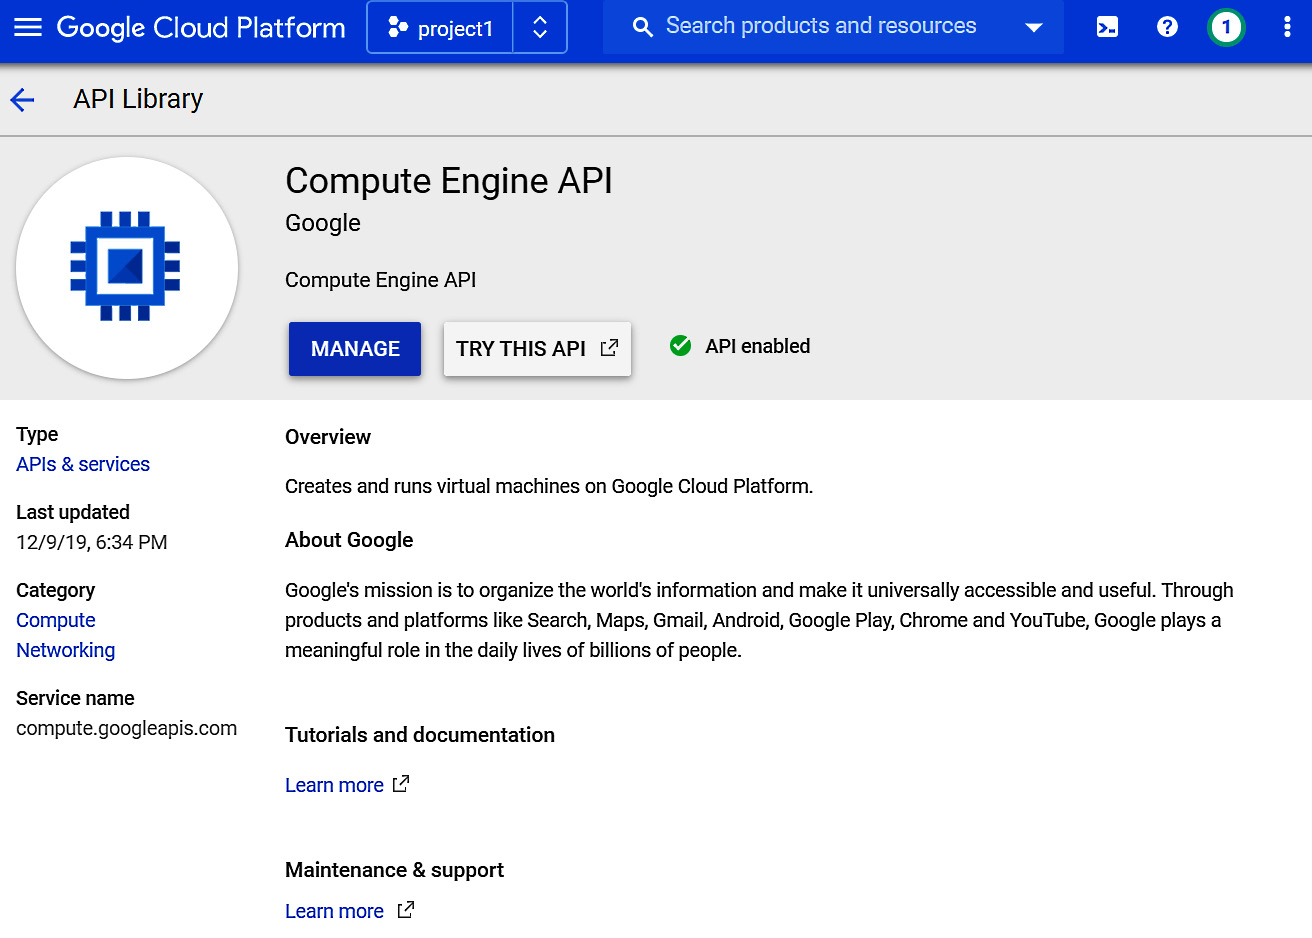
Task: Click the date 12/9/19, 6:34 PM
Action: point(92,542)
